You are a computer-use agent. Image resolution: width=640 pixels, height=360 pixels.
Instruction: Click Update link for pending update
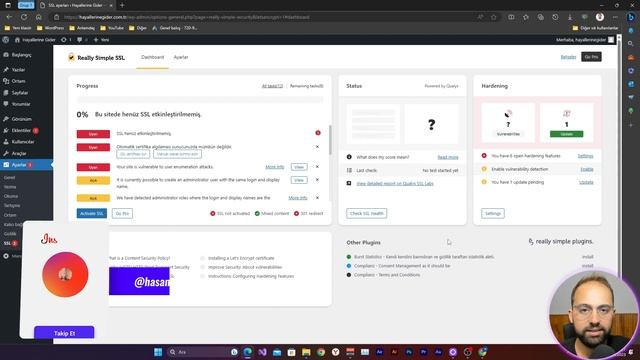click(586, 182)
